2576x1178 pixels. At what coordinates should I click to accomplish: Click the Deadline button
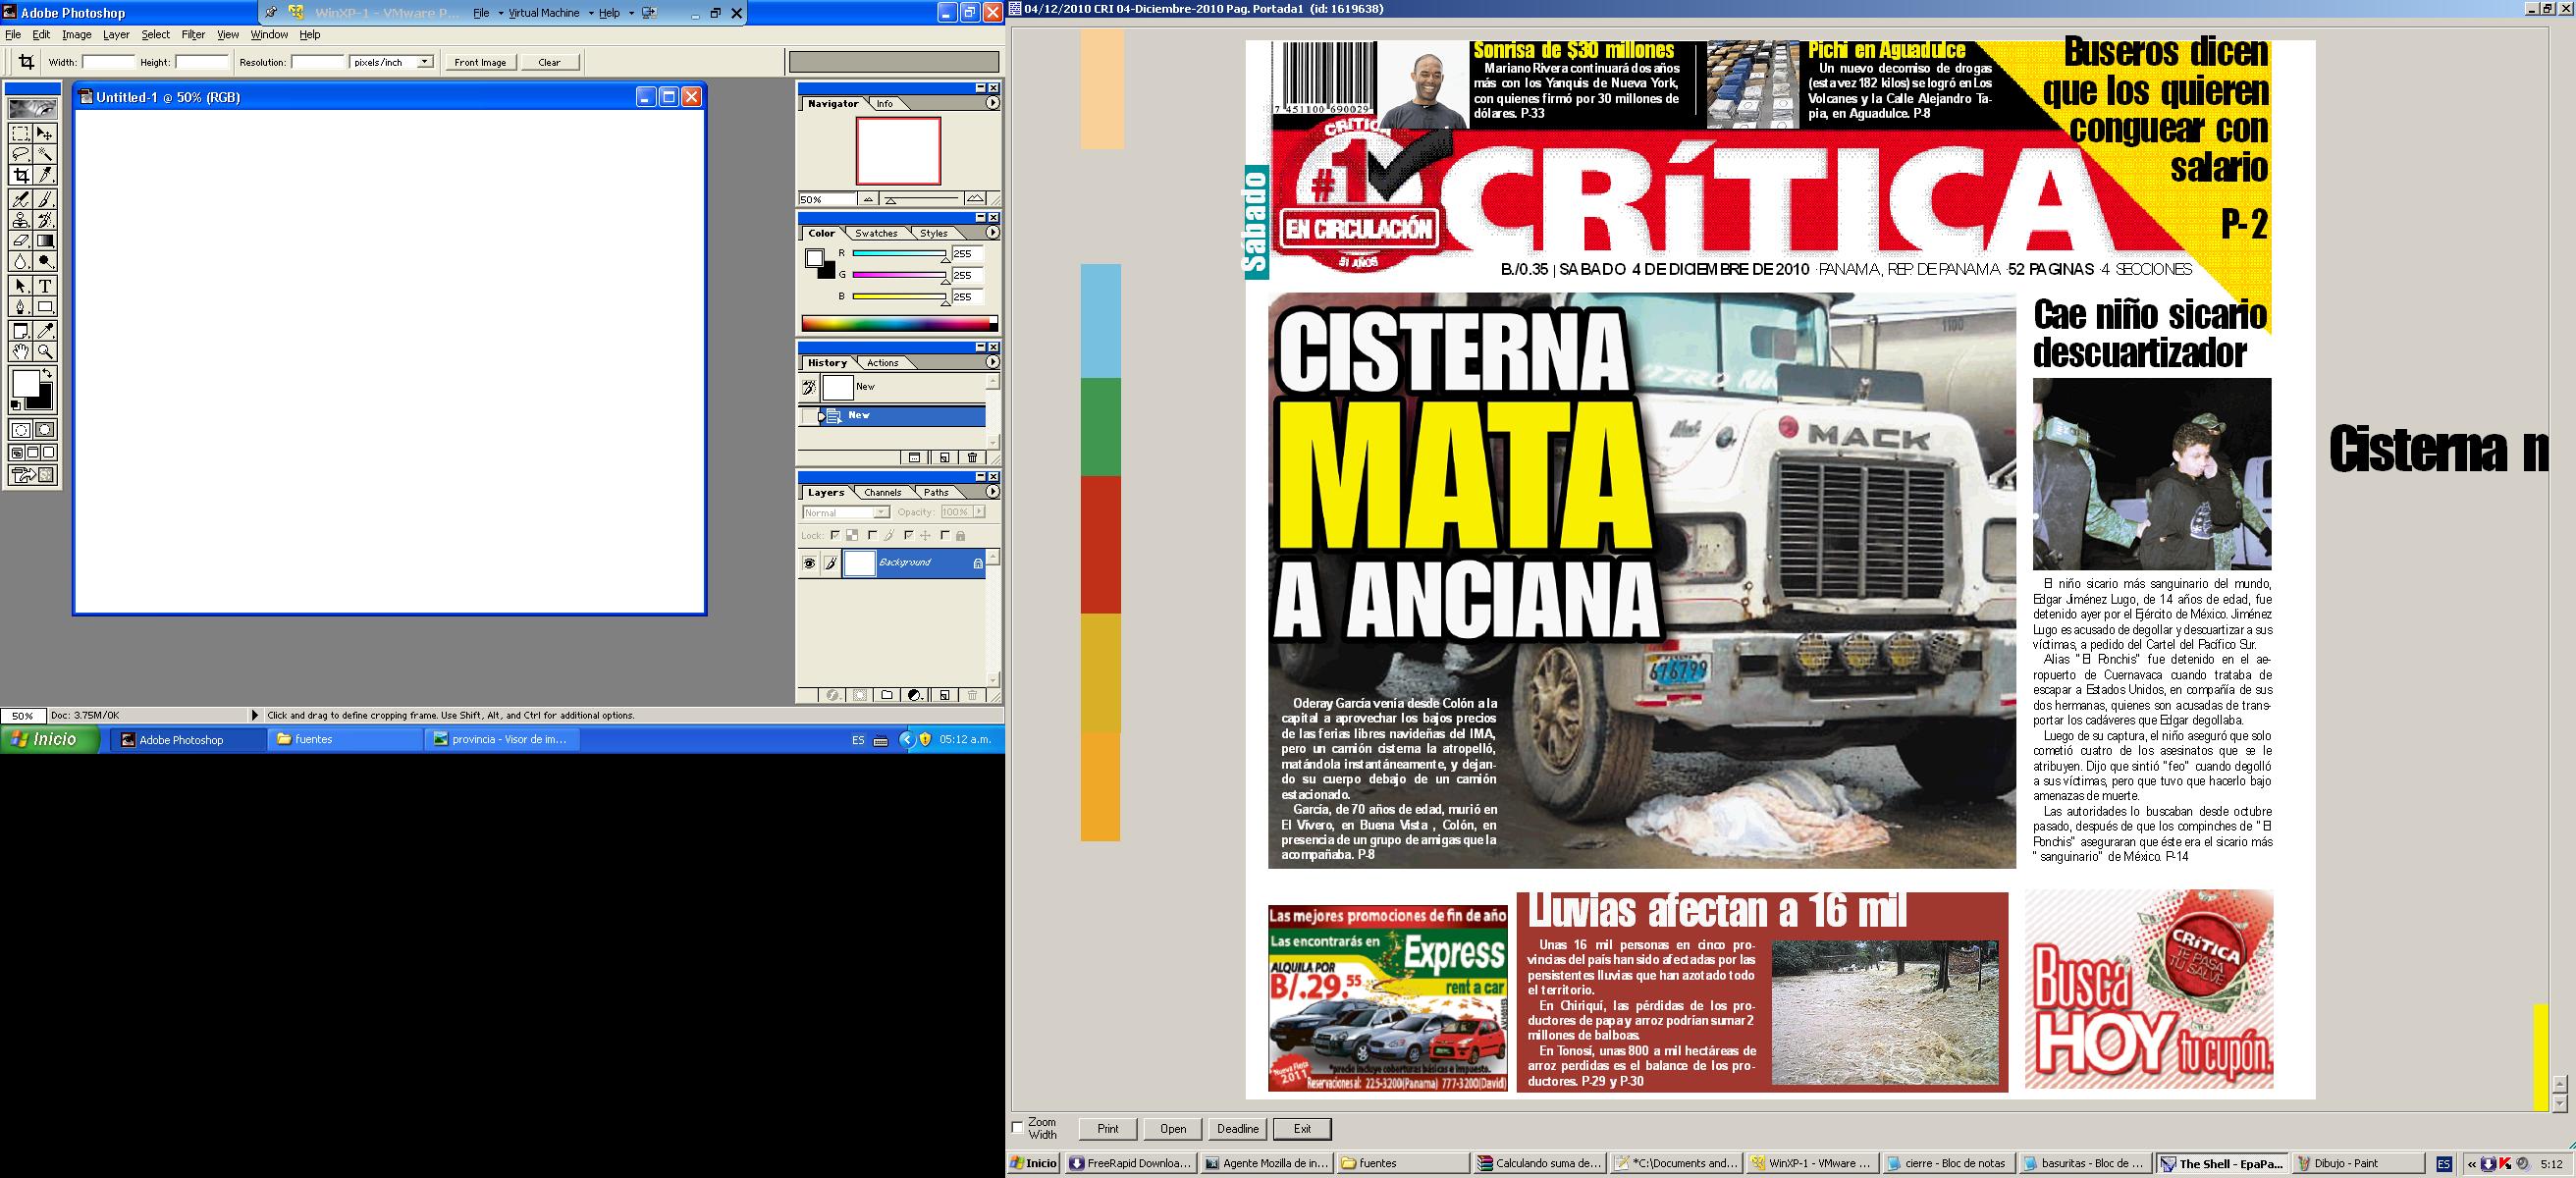[1237, 1129]
